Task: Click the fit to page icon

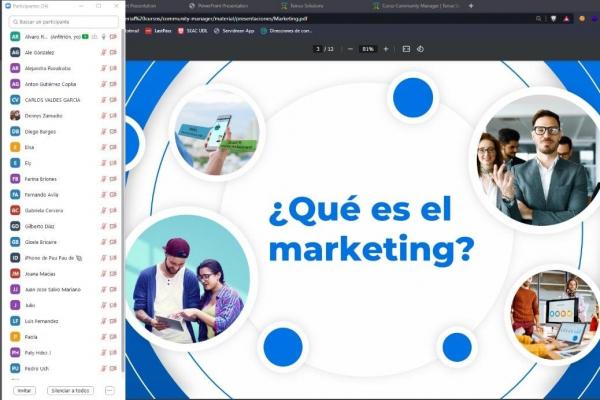Action: [405, 48]
